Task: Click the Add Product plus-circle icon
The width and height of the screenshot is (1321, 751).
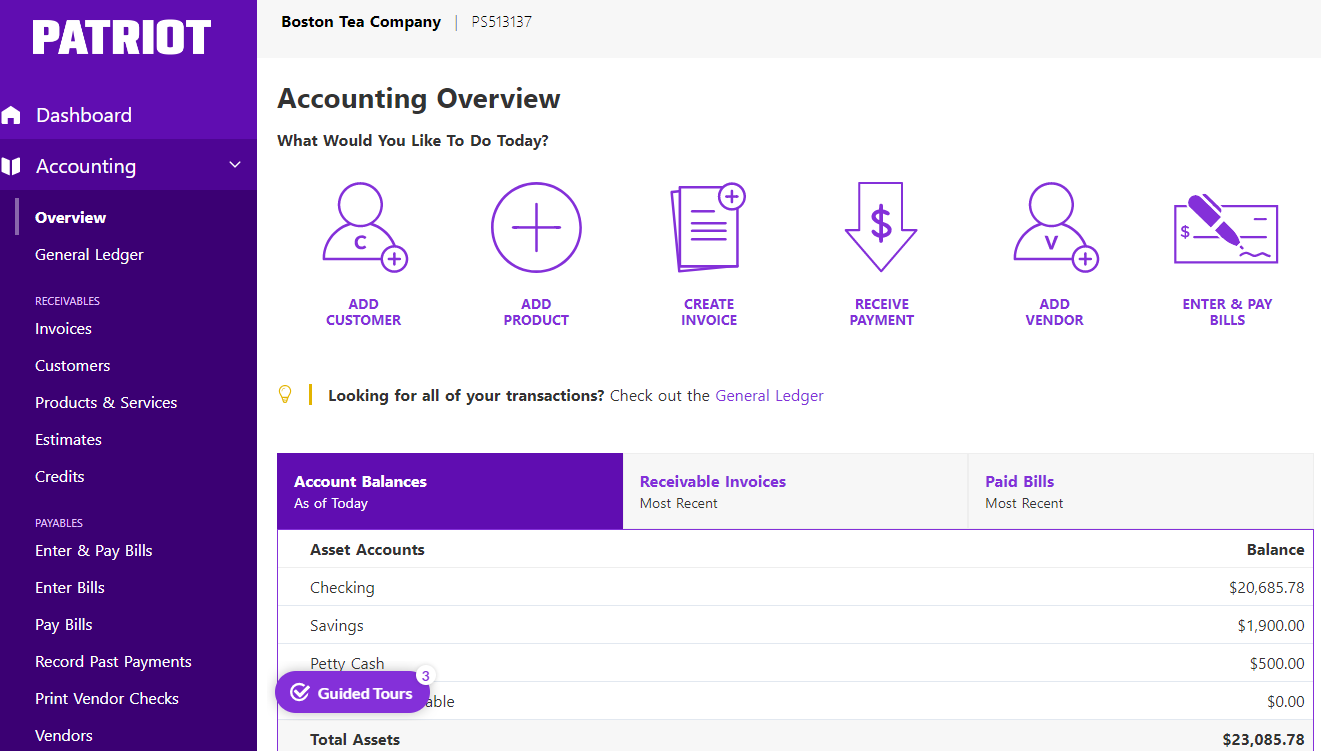Action: [x=536, y=227]
